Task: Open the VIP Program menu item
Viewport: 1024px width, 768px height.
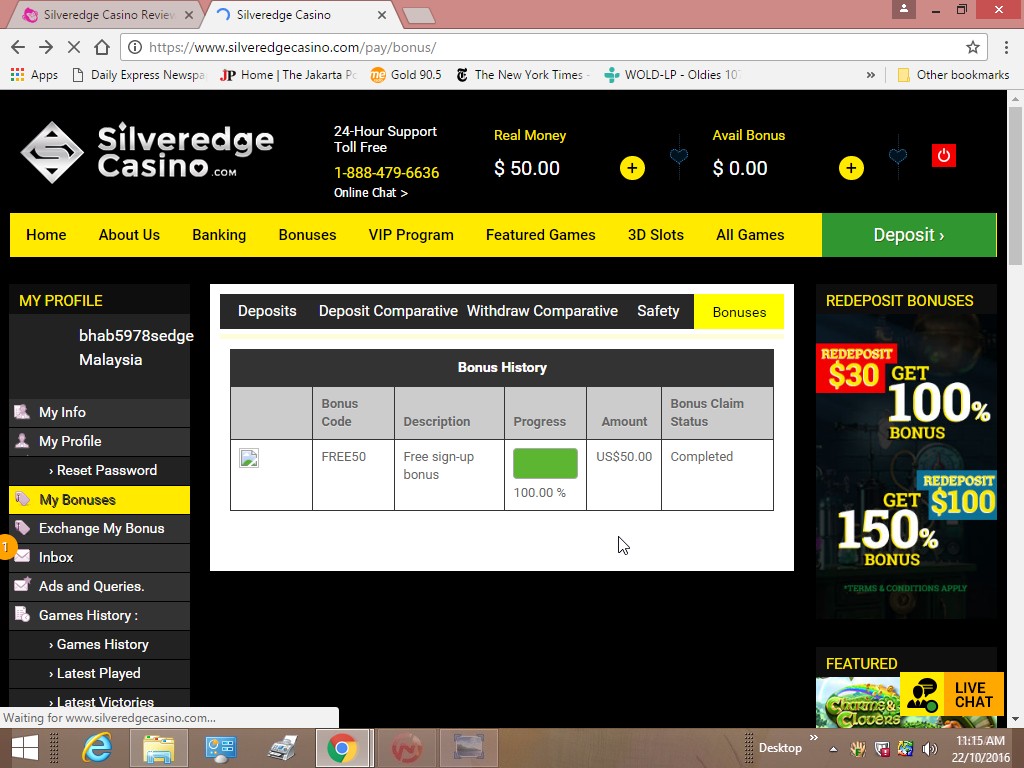Action: point(411,235)
